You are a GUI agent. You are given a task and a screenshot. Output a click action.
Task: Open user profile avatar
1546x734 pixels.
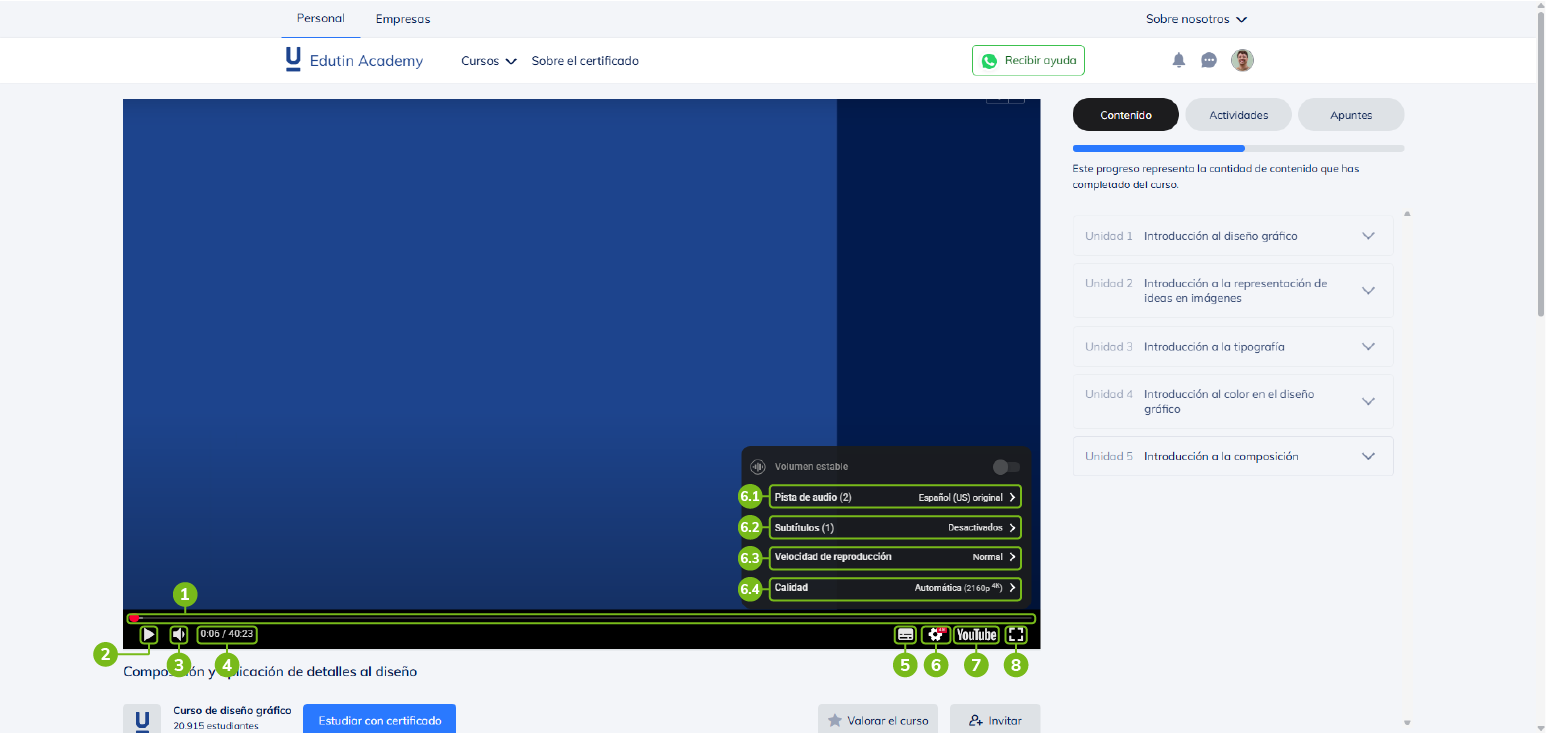[1242, 60]
